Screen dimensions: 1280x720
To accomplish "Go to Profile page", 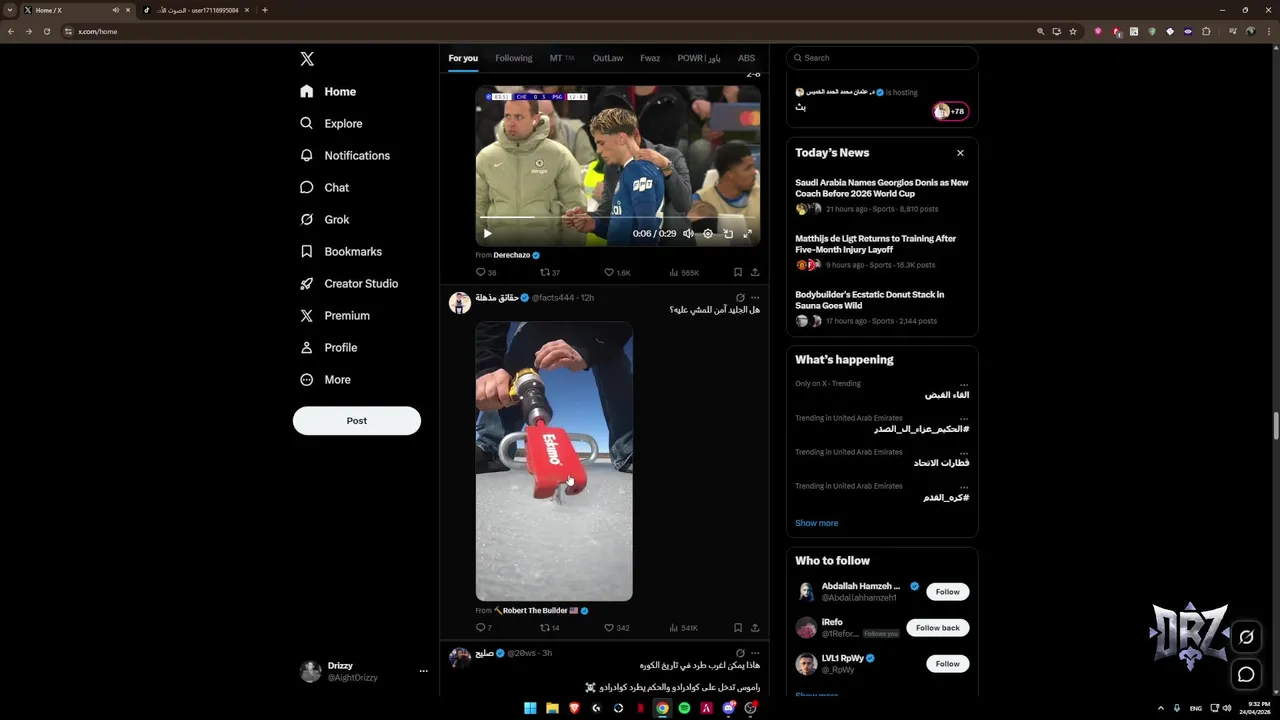I will [x=328, y=347].
